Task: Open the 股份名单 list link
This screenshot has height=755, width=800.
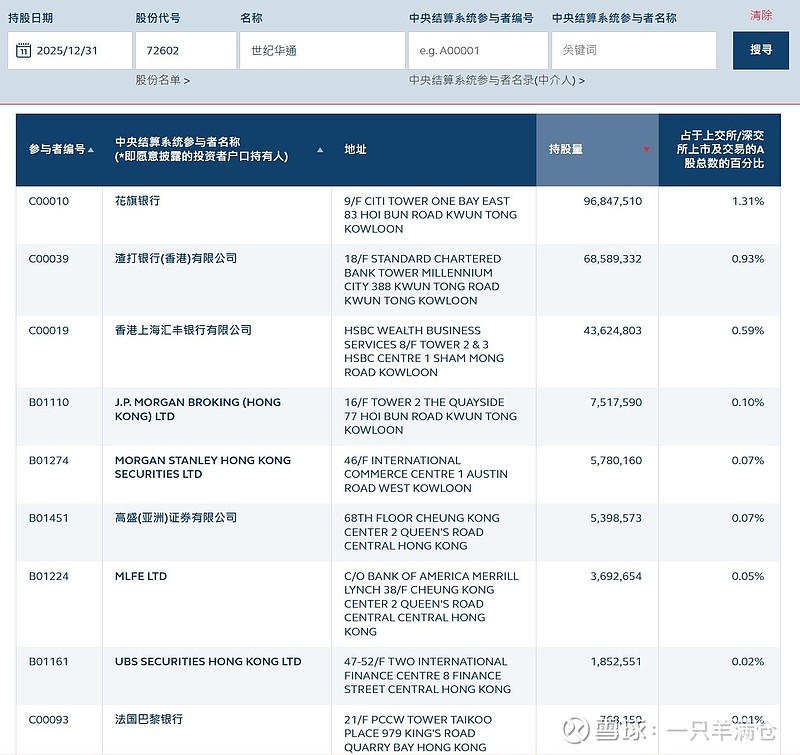Action: click(x=162, y=80)
